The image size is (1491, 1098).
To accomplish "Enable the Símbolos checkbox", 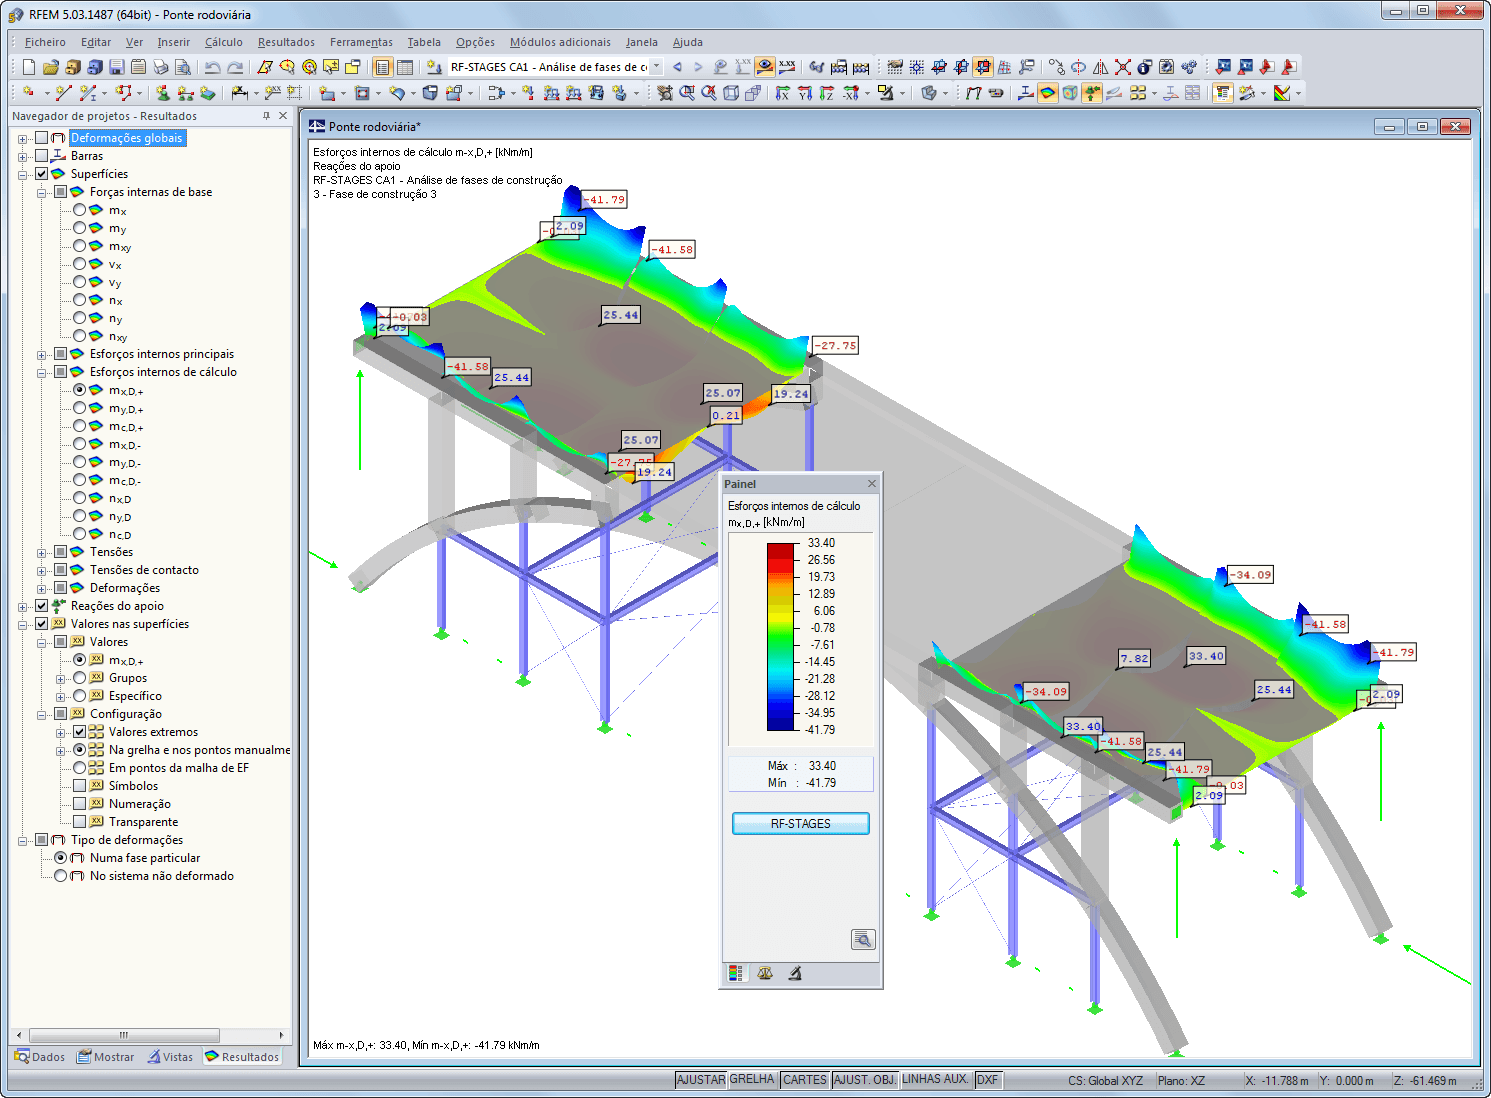I will [x=80, y=786].
